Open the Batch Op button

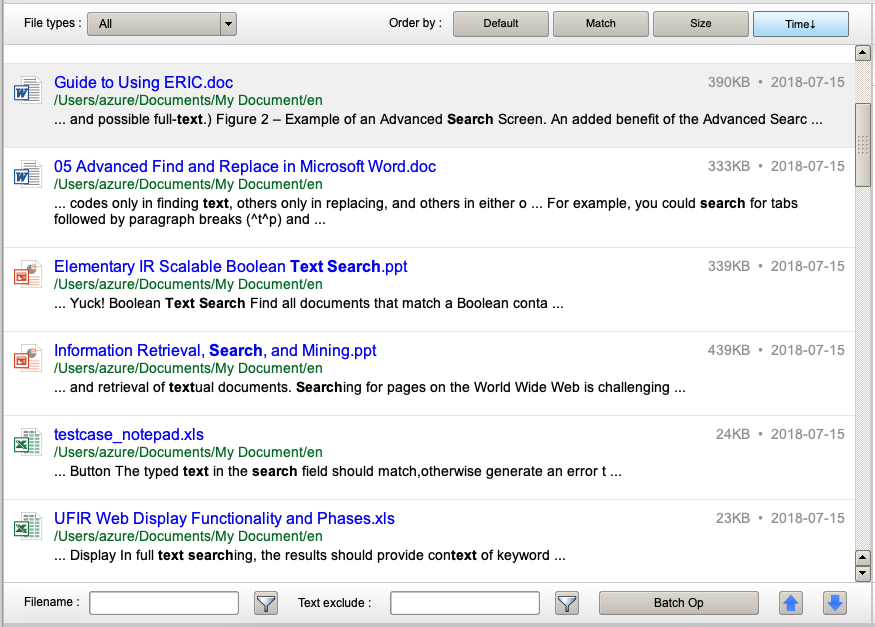[x=679, y=603]
